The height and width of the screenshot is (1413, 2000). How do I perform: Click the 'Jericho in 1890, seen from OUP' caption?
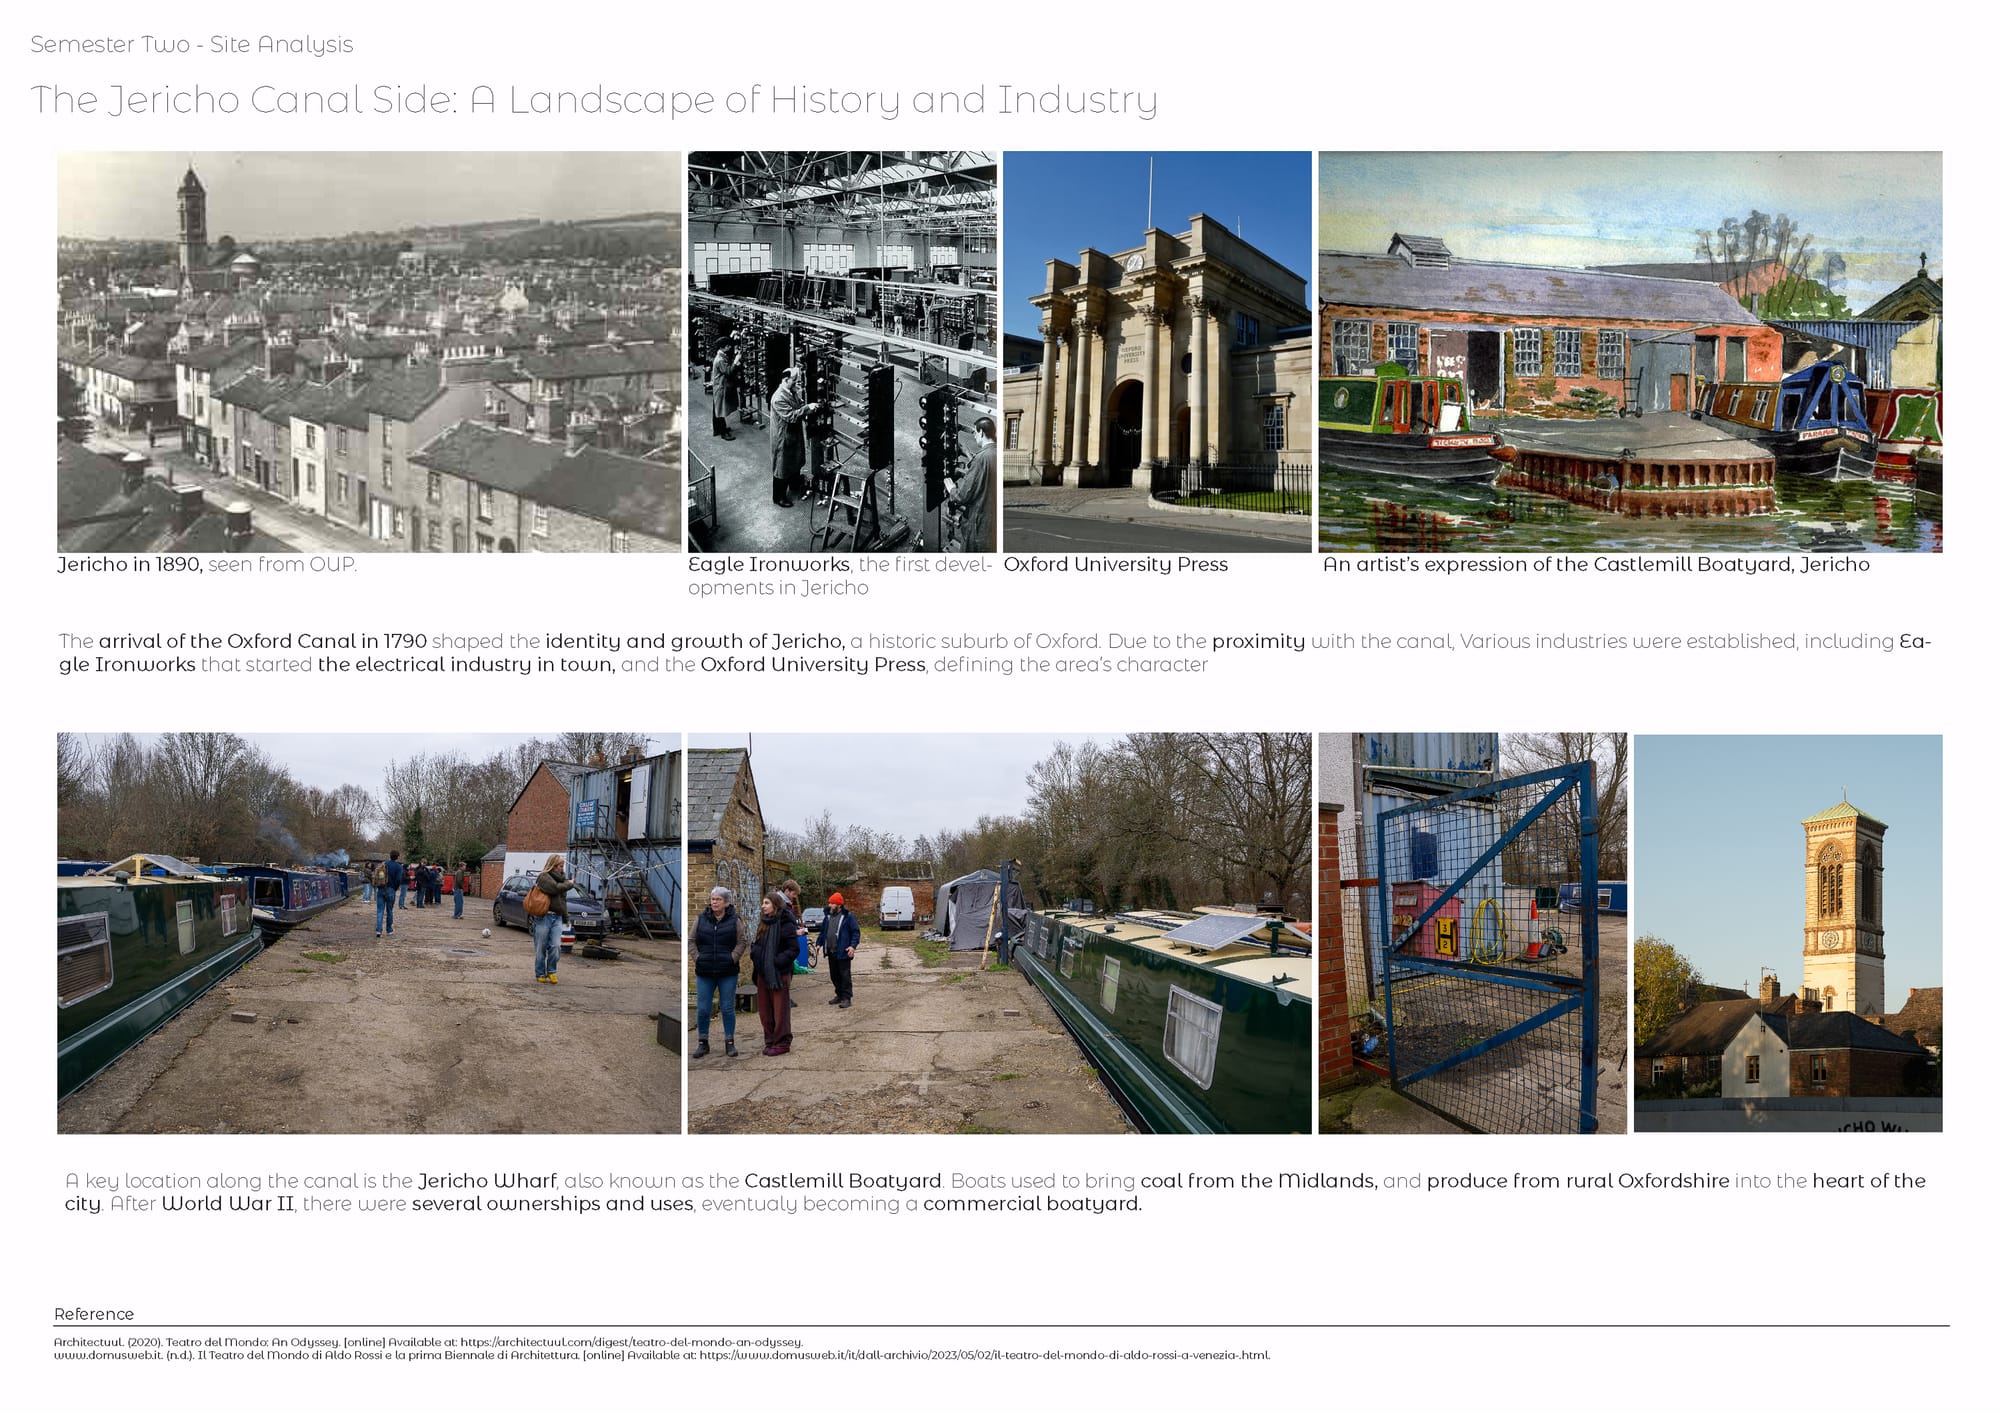(207, 564)
